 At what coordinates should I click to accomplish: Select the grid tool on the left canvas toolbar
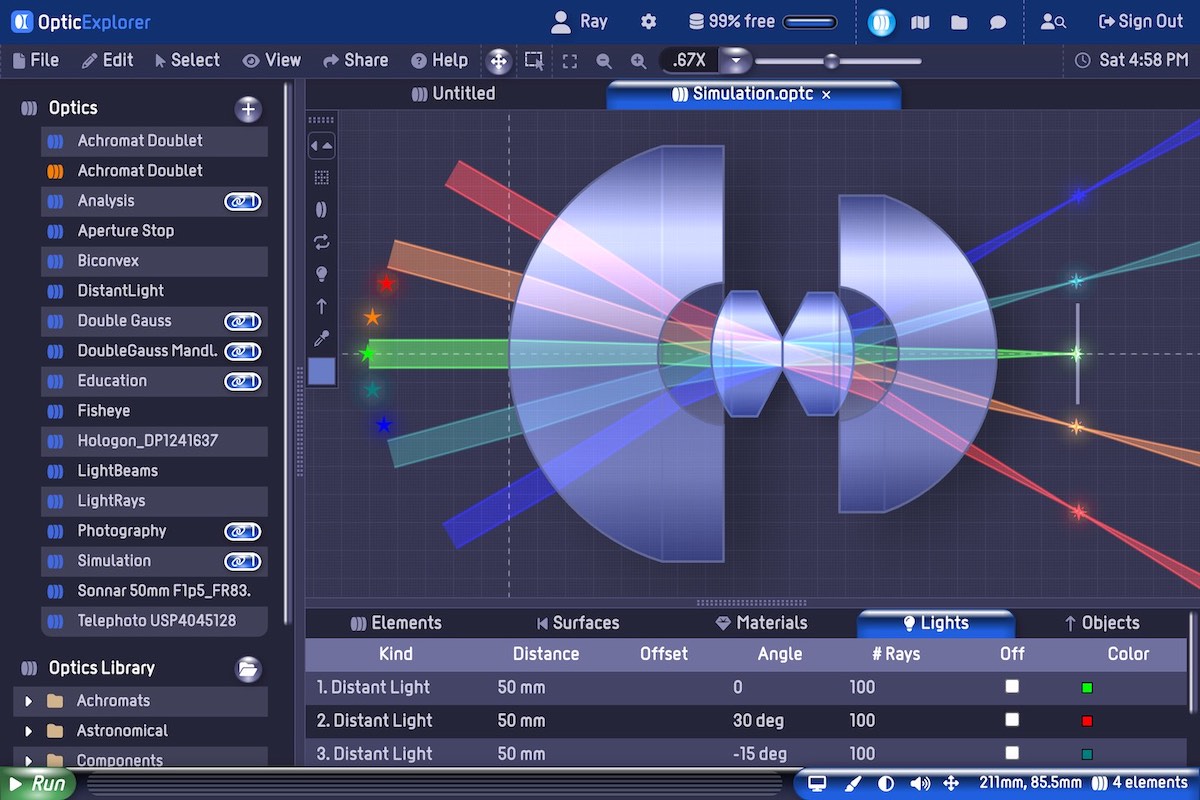[x=322, y=177]
